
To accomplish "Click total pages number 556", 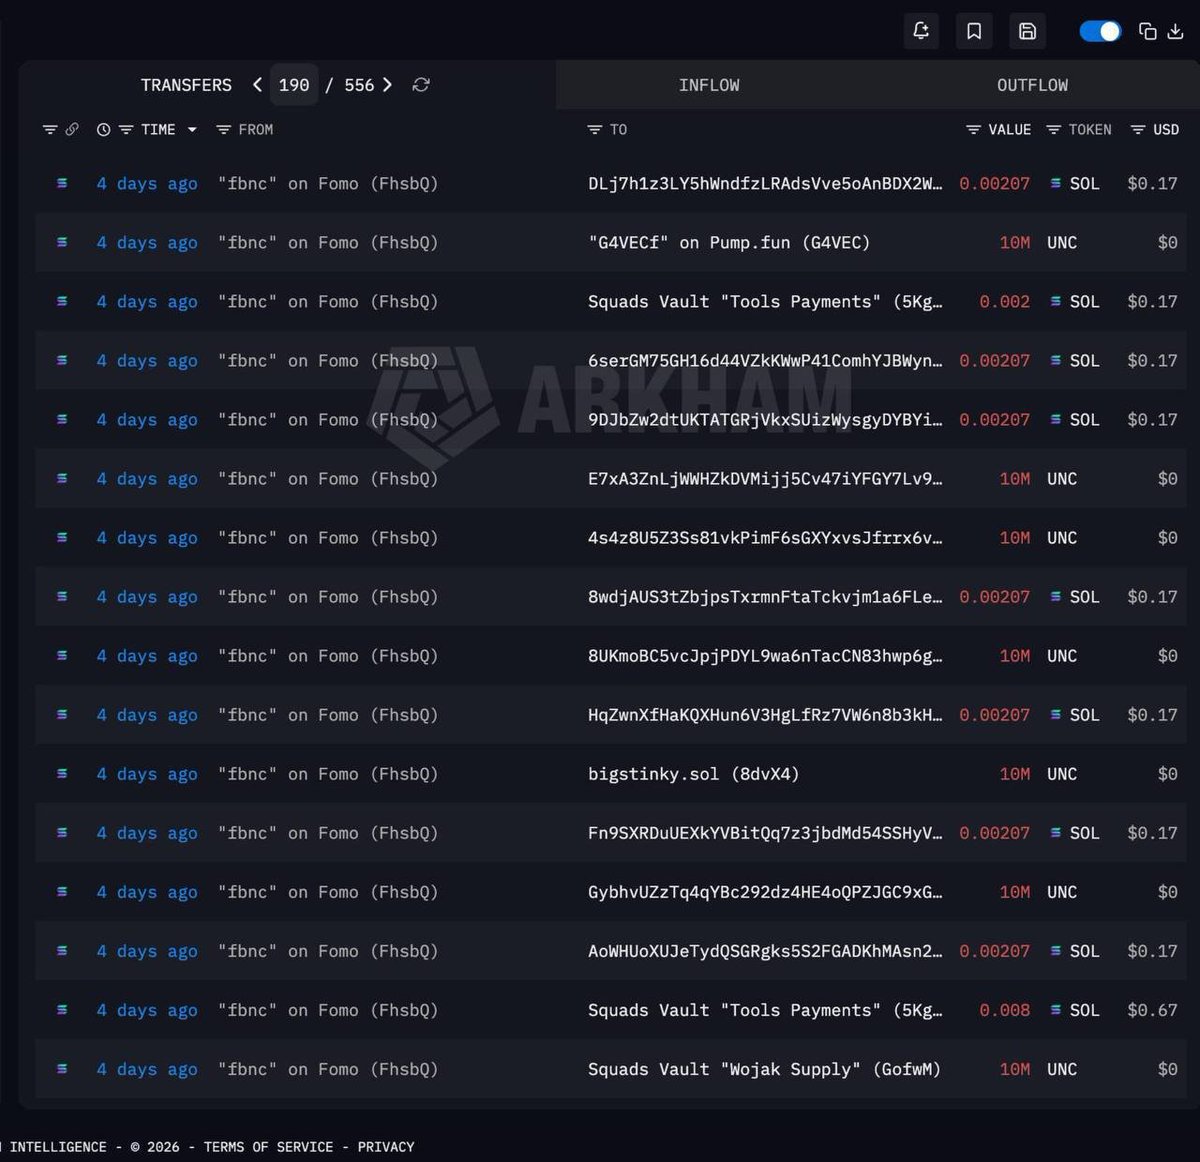I will click(359, 85).
